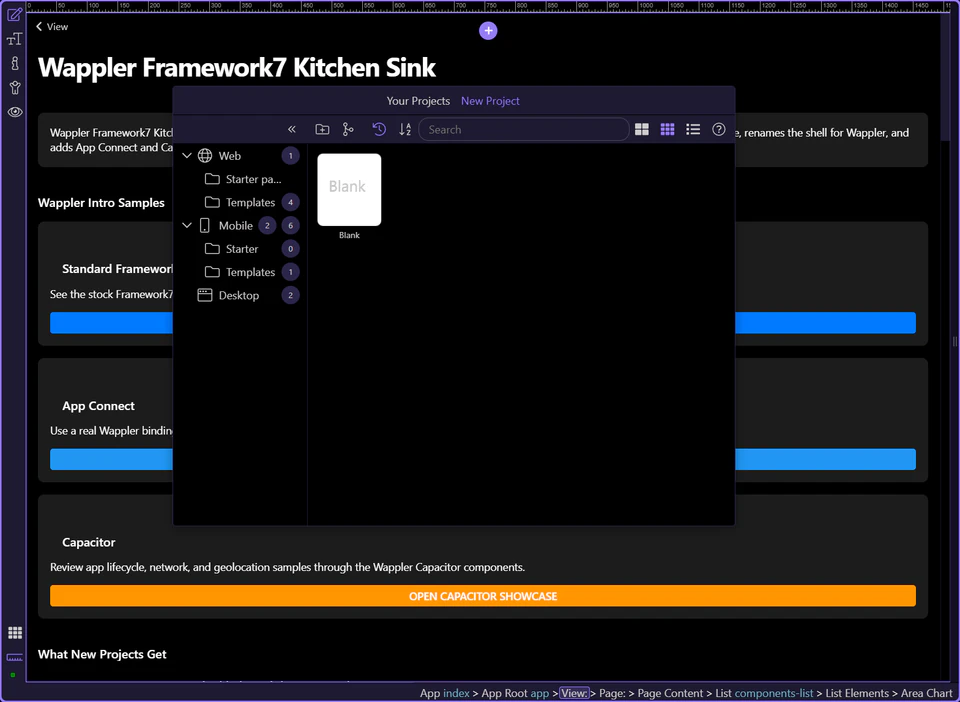This screenshot has width=960, height=702.
Task: Switch to small grid view
Action: coord(667,129)
